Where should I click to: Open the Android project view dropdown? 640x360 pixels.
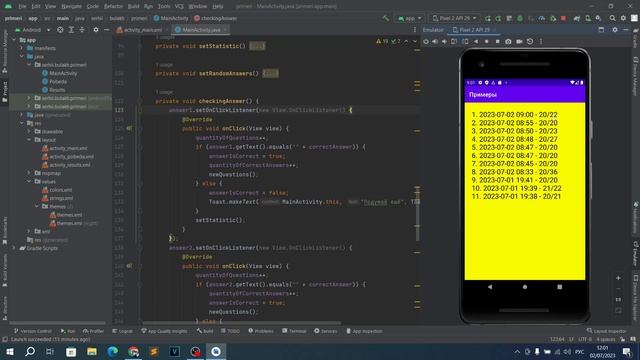point(33,30)
